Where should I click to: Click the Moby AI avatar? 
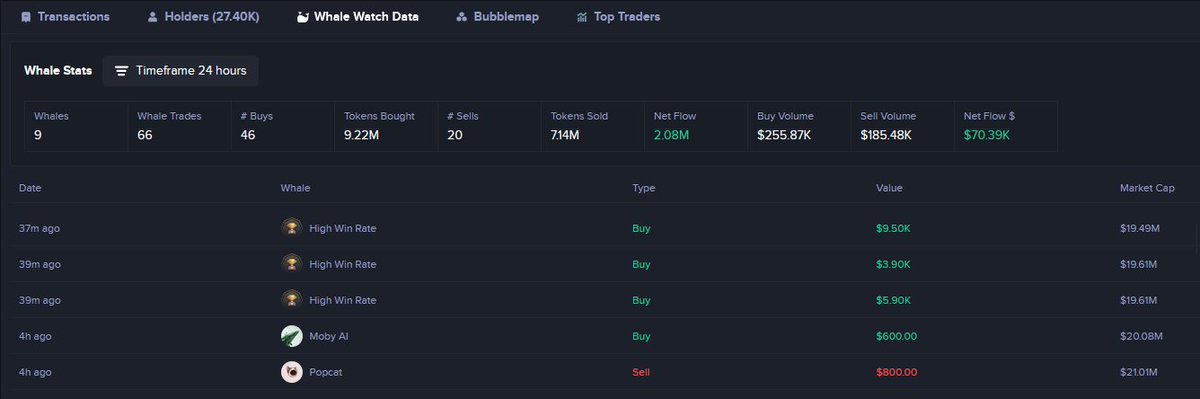[292, 336]
